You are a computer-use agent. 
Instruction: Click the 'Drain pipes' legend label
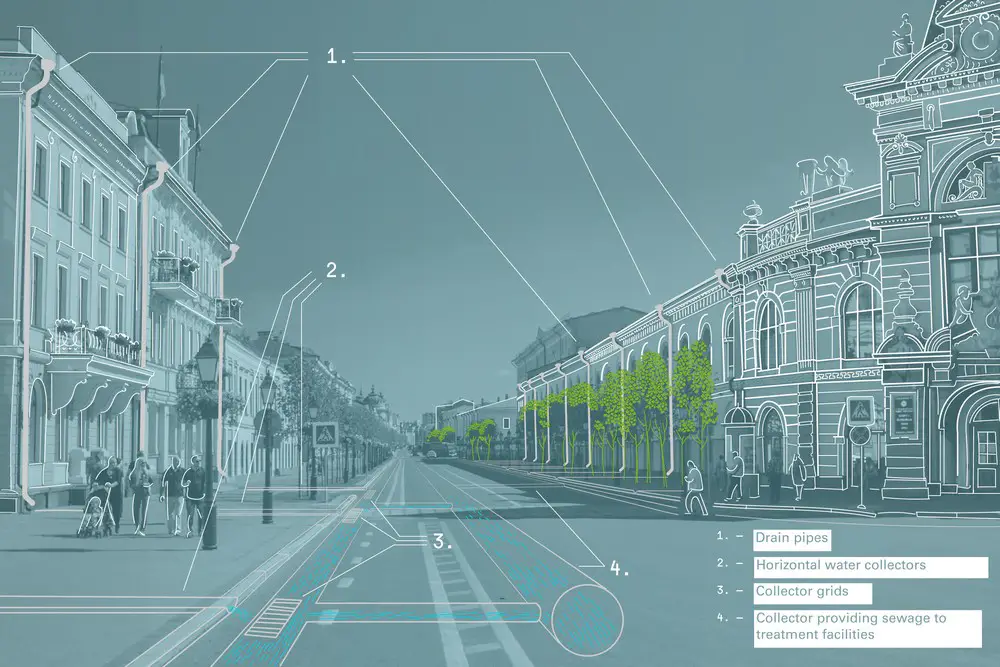(791, 539)
